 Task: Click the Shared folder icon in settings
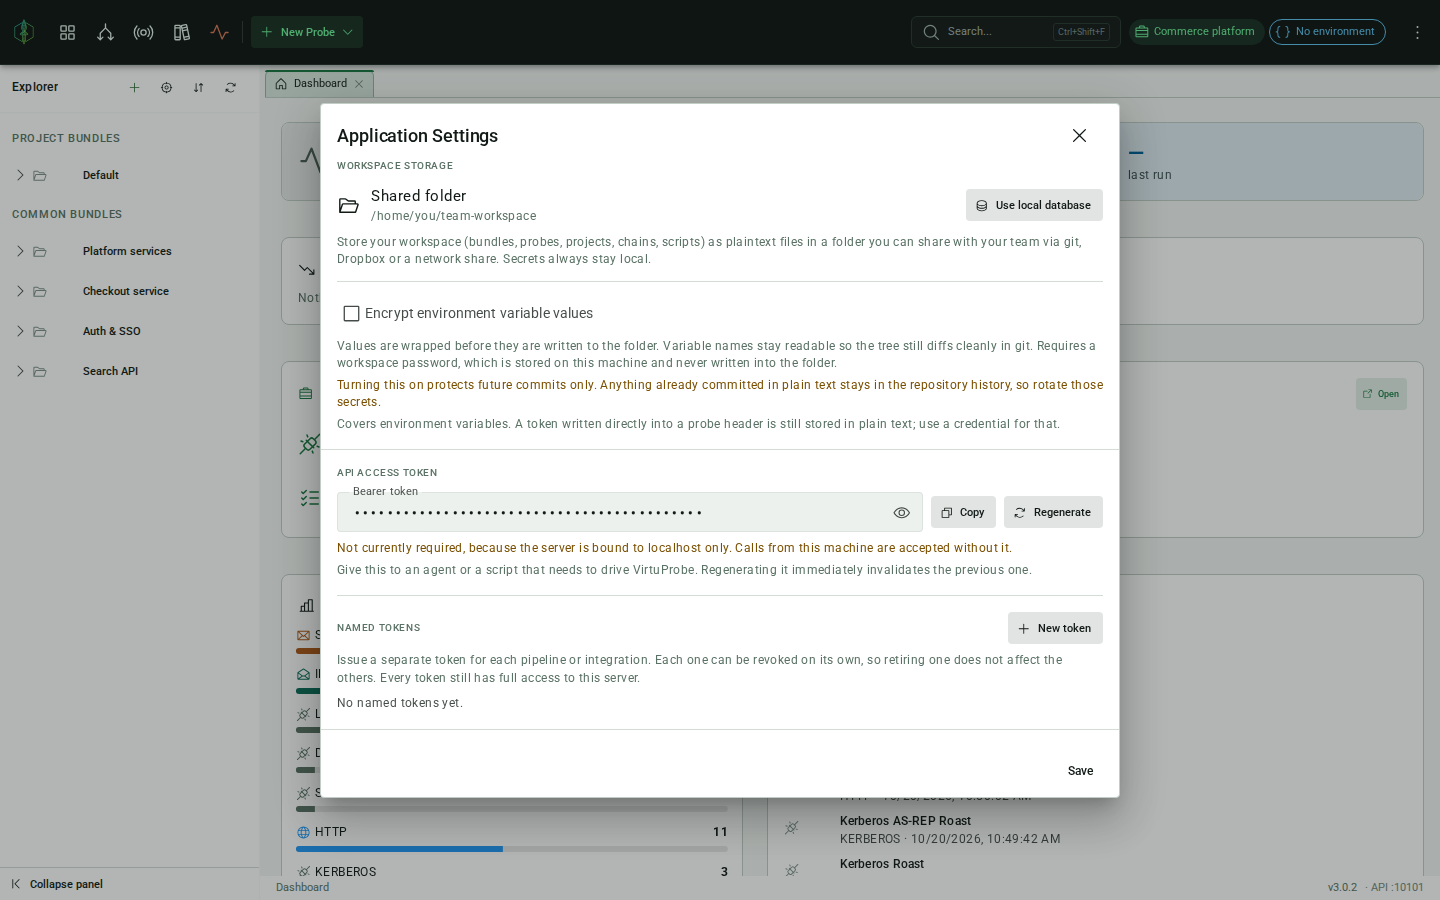click(x=349, y=205)
